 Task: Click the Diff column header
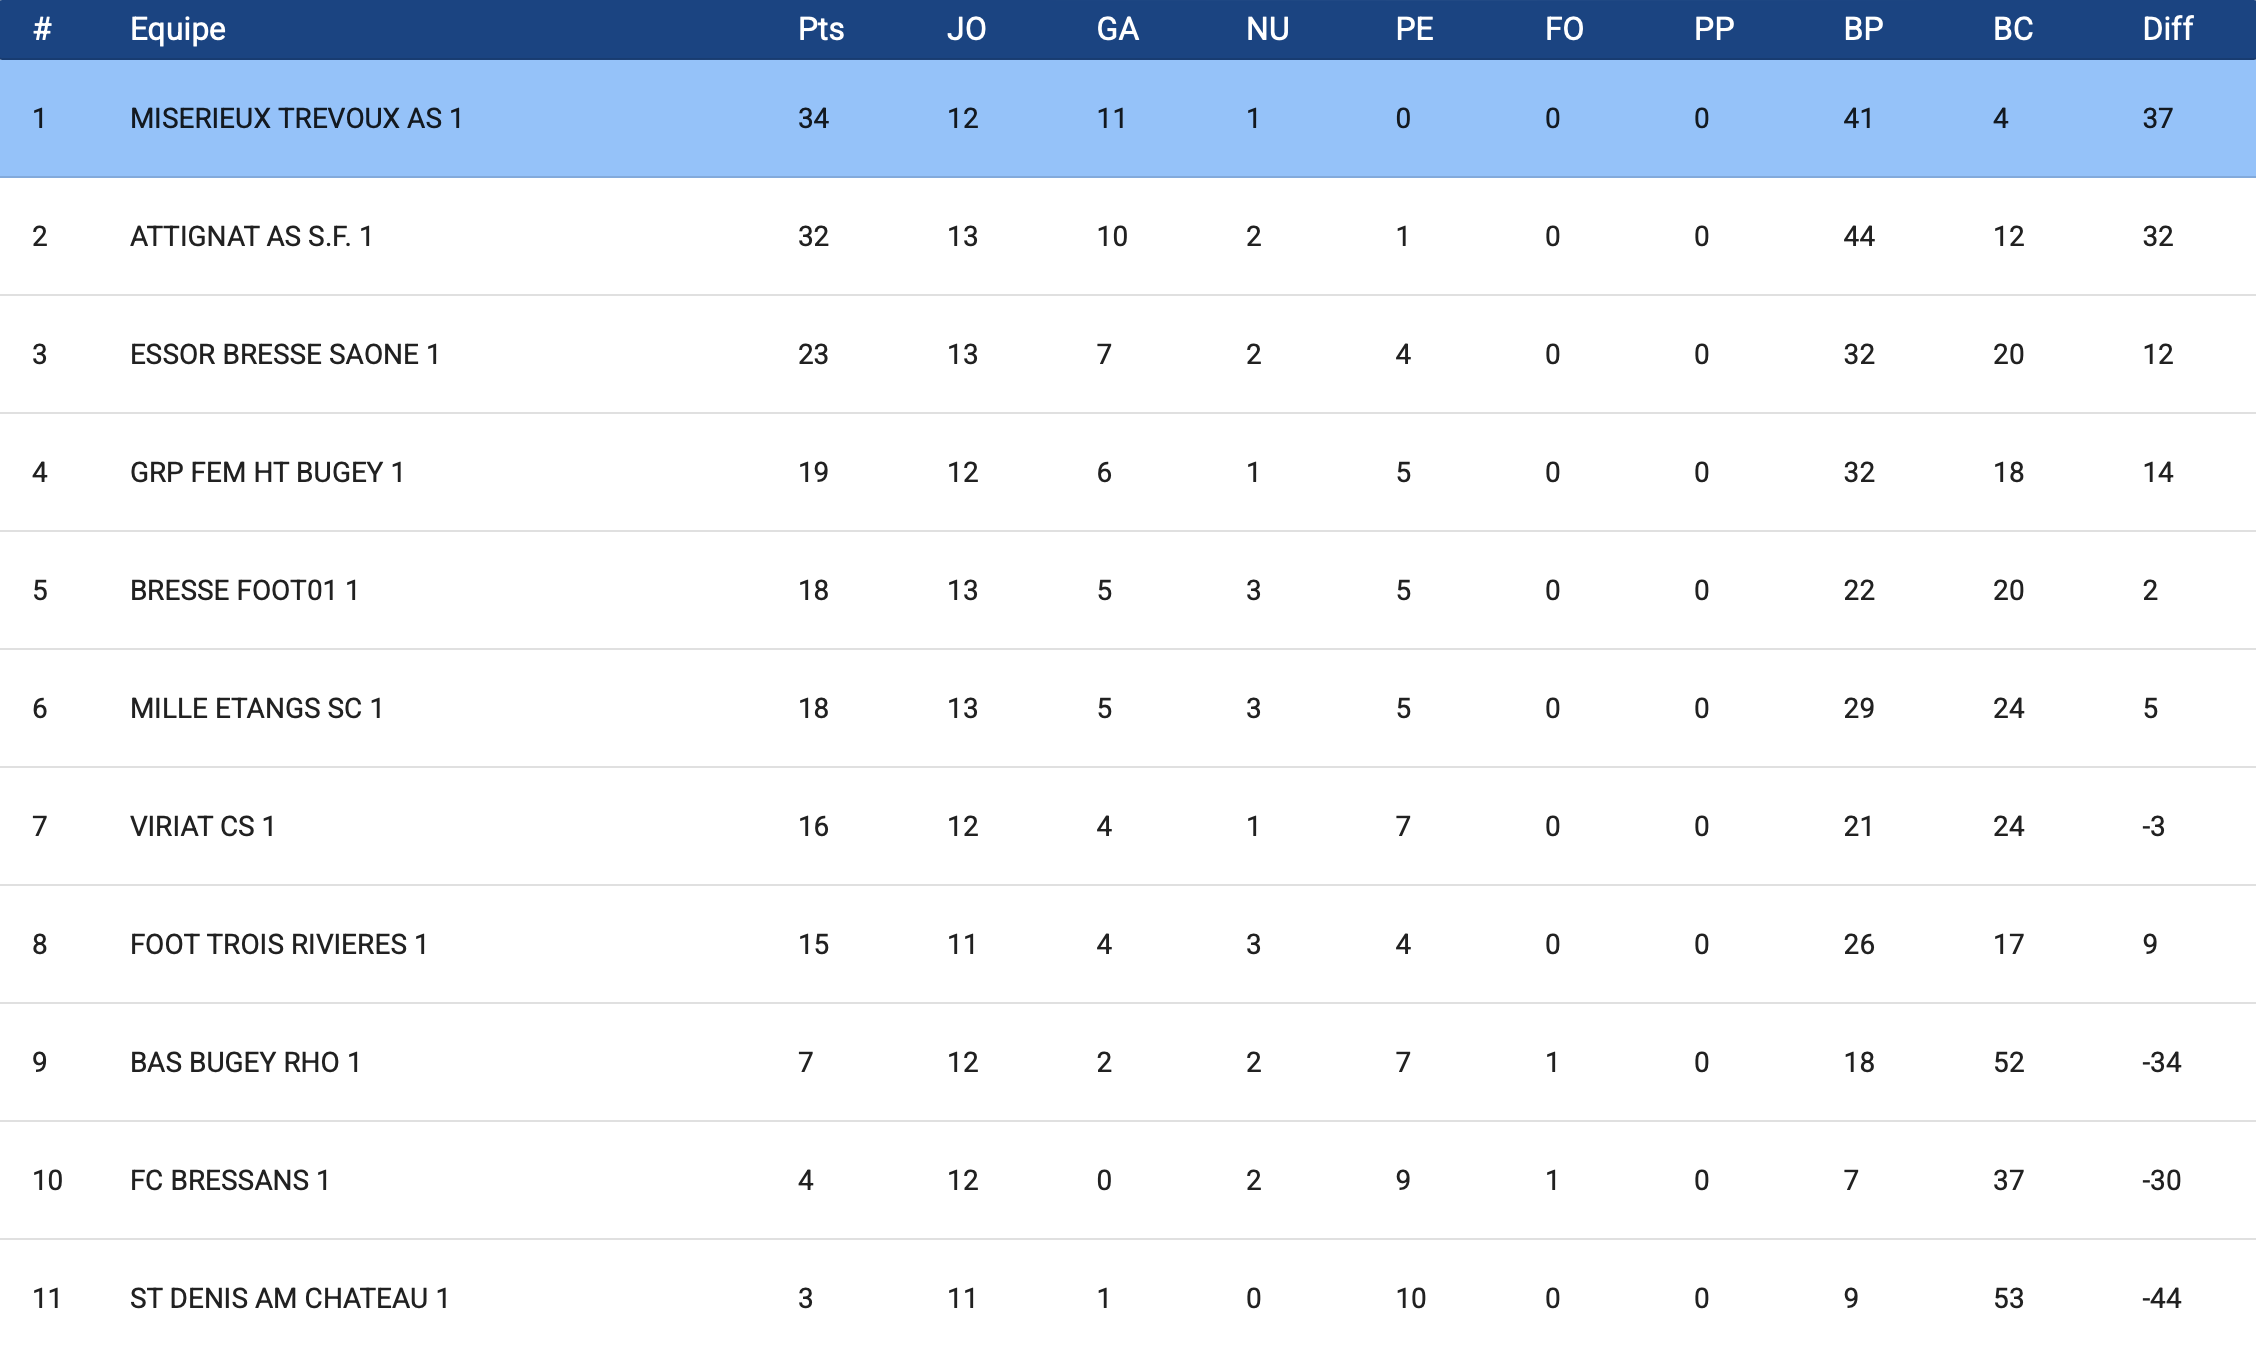click(2167, 29)
